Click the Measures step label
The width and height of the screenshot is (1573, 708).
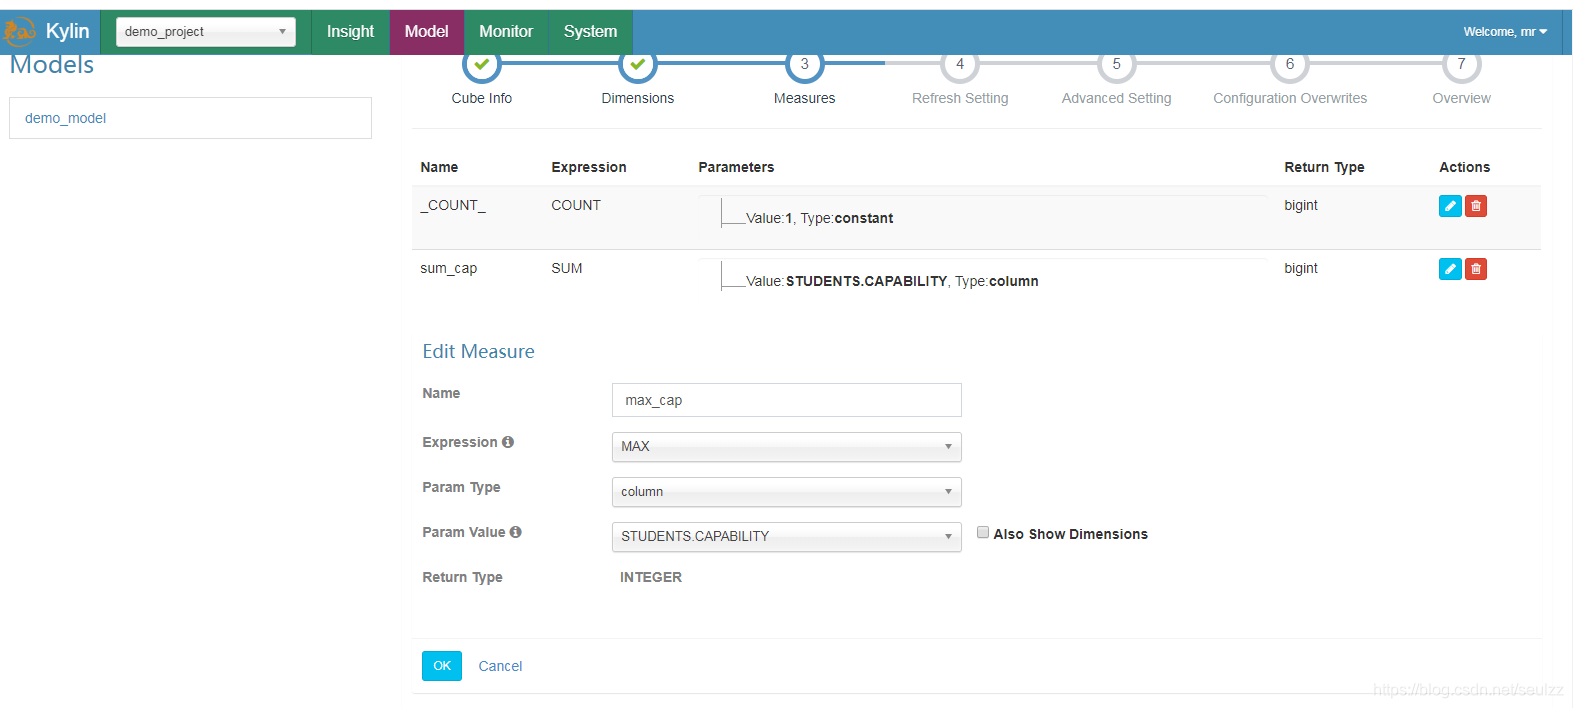805,98
